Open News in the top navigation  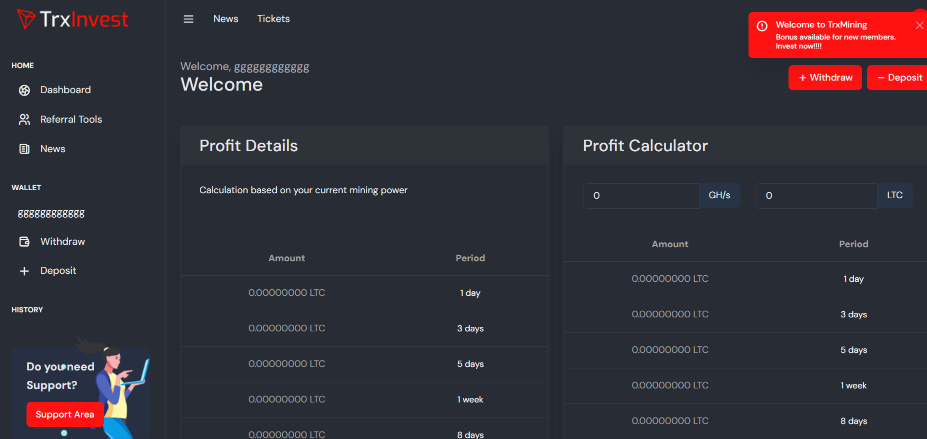226,19
